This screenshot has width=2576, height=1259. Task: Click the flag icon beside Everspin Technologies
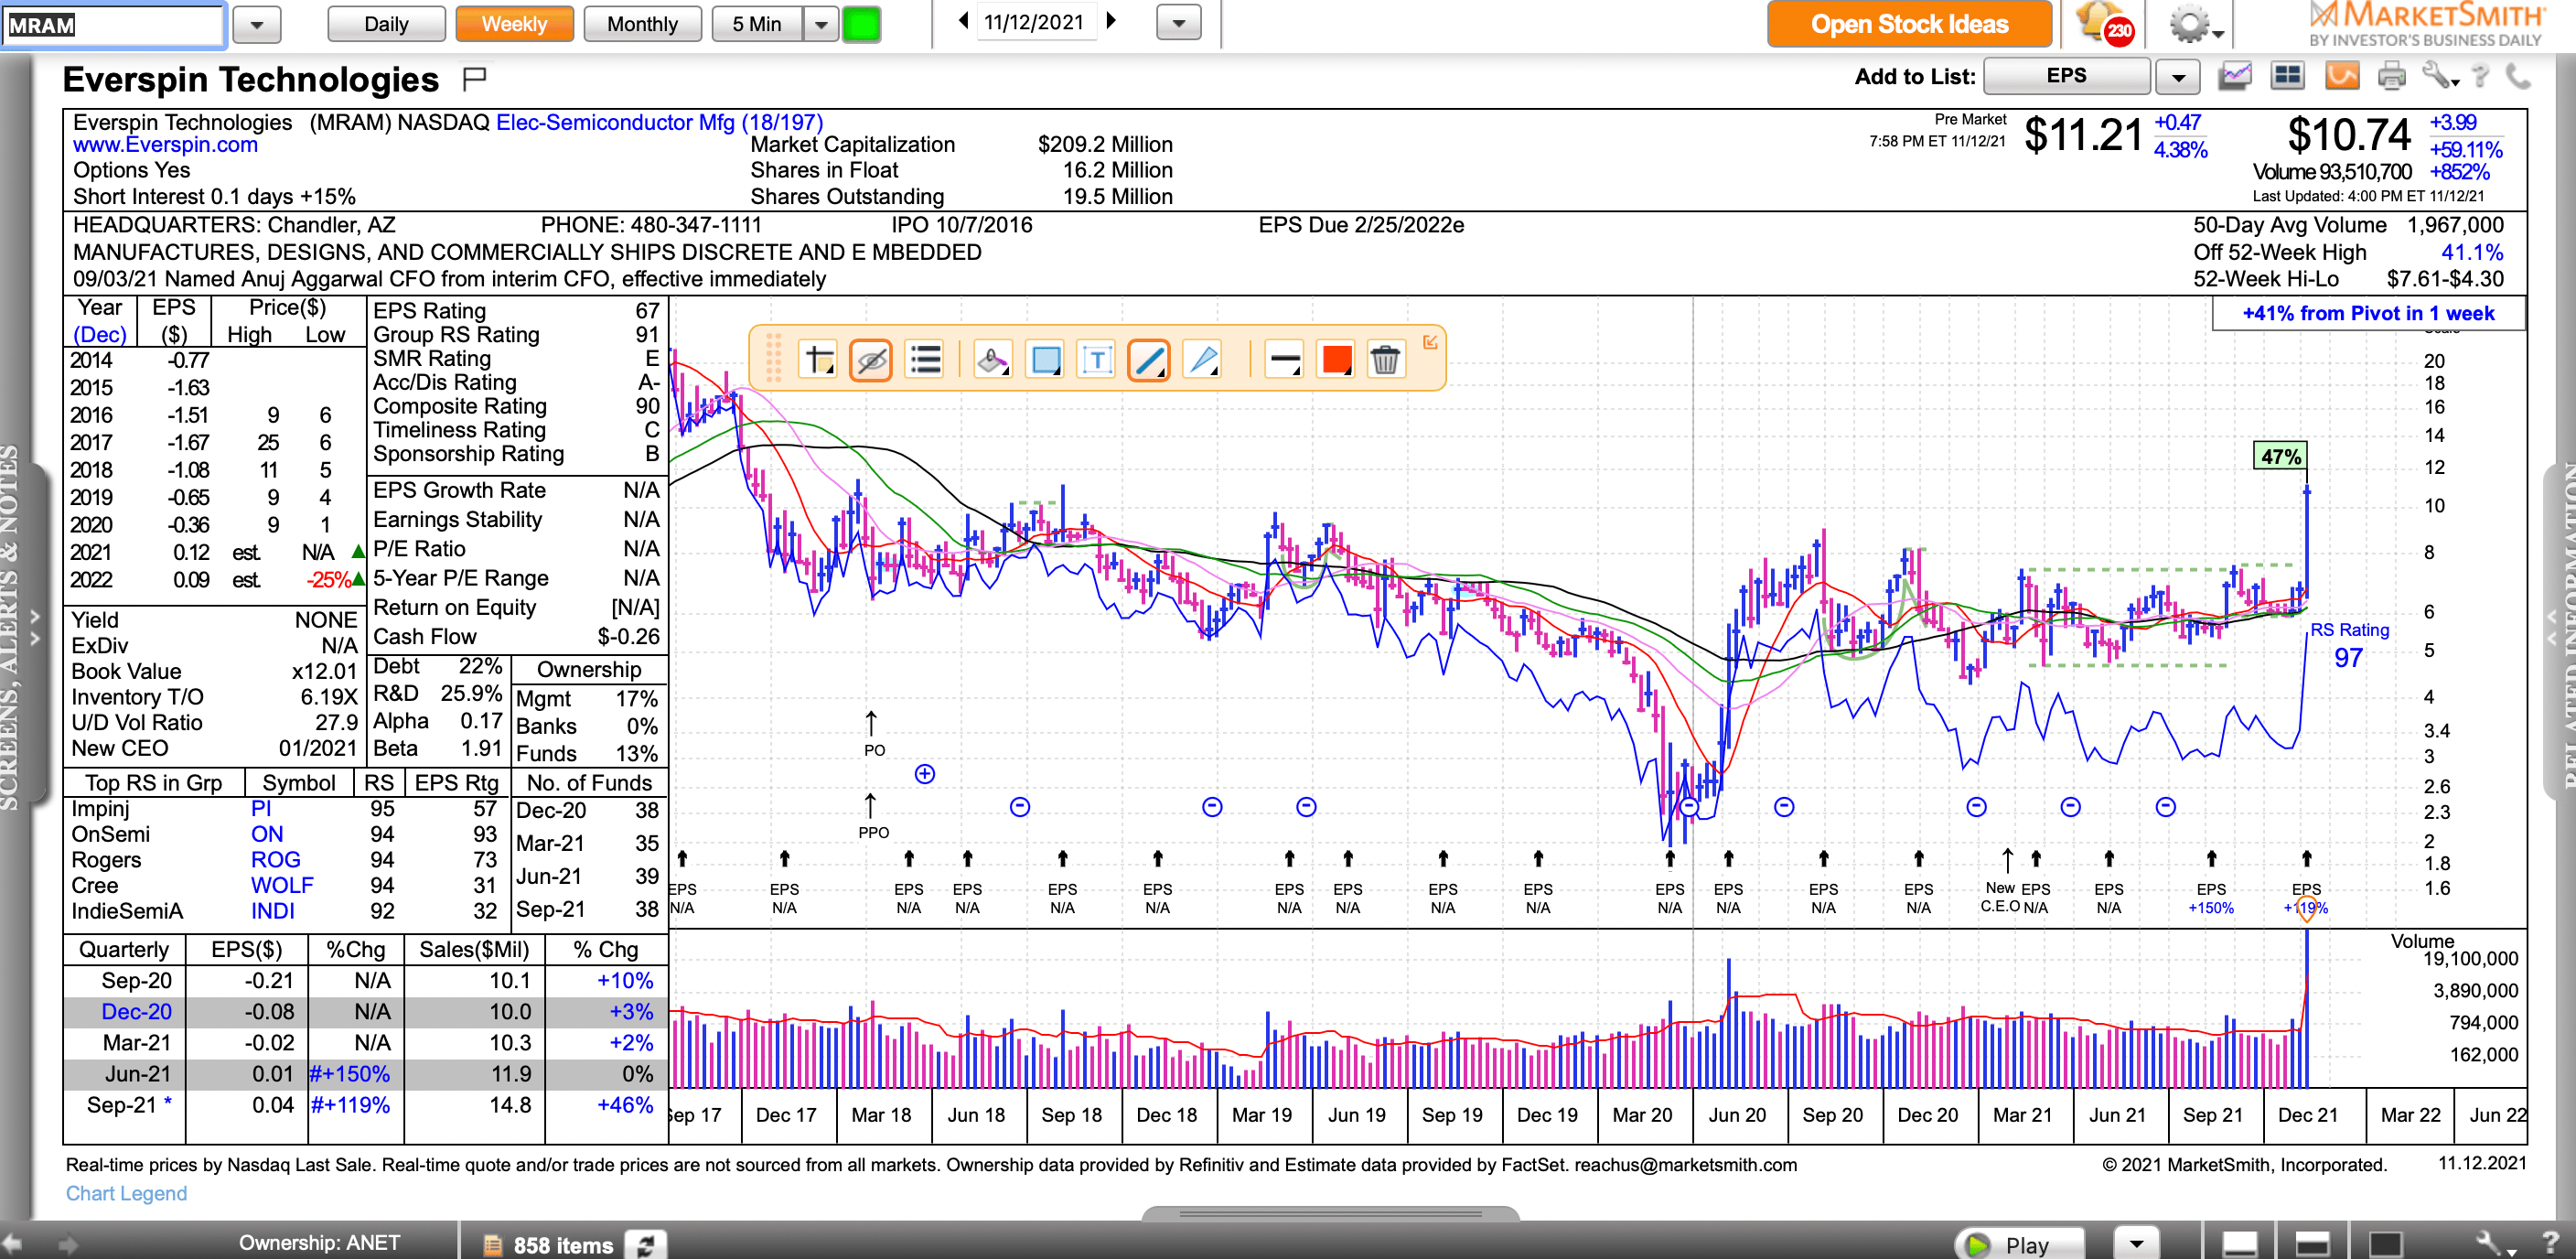click(x=474, y=77)
